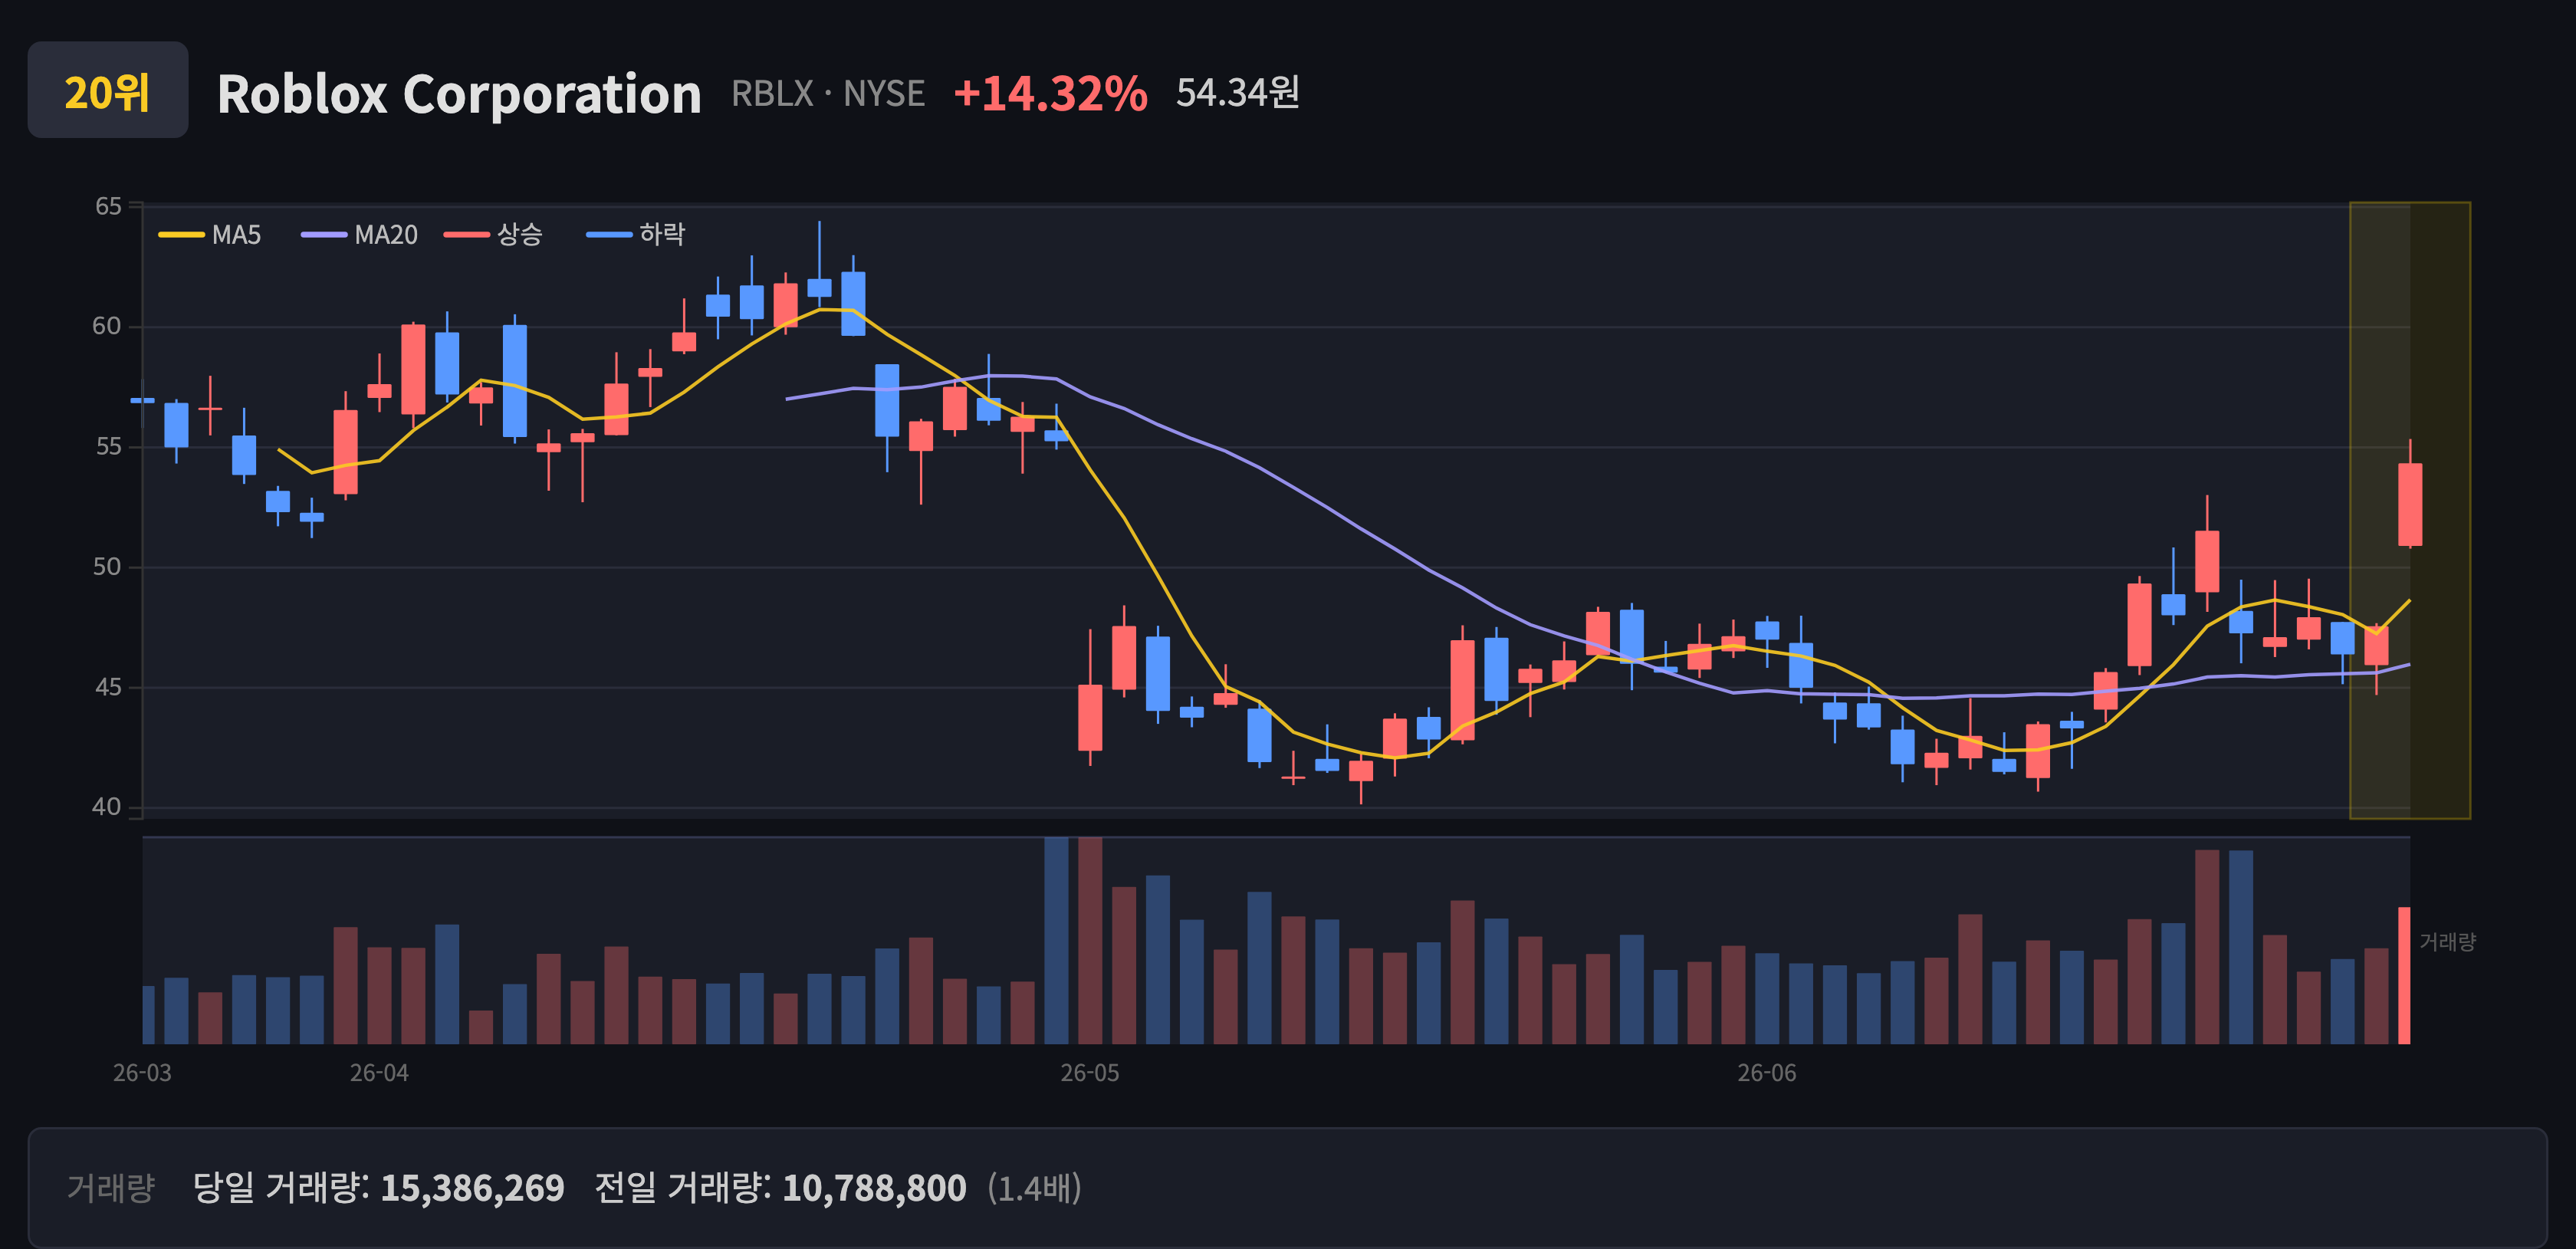Click the purple MA20 legend line swatch

[x=324, y=235]
